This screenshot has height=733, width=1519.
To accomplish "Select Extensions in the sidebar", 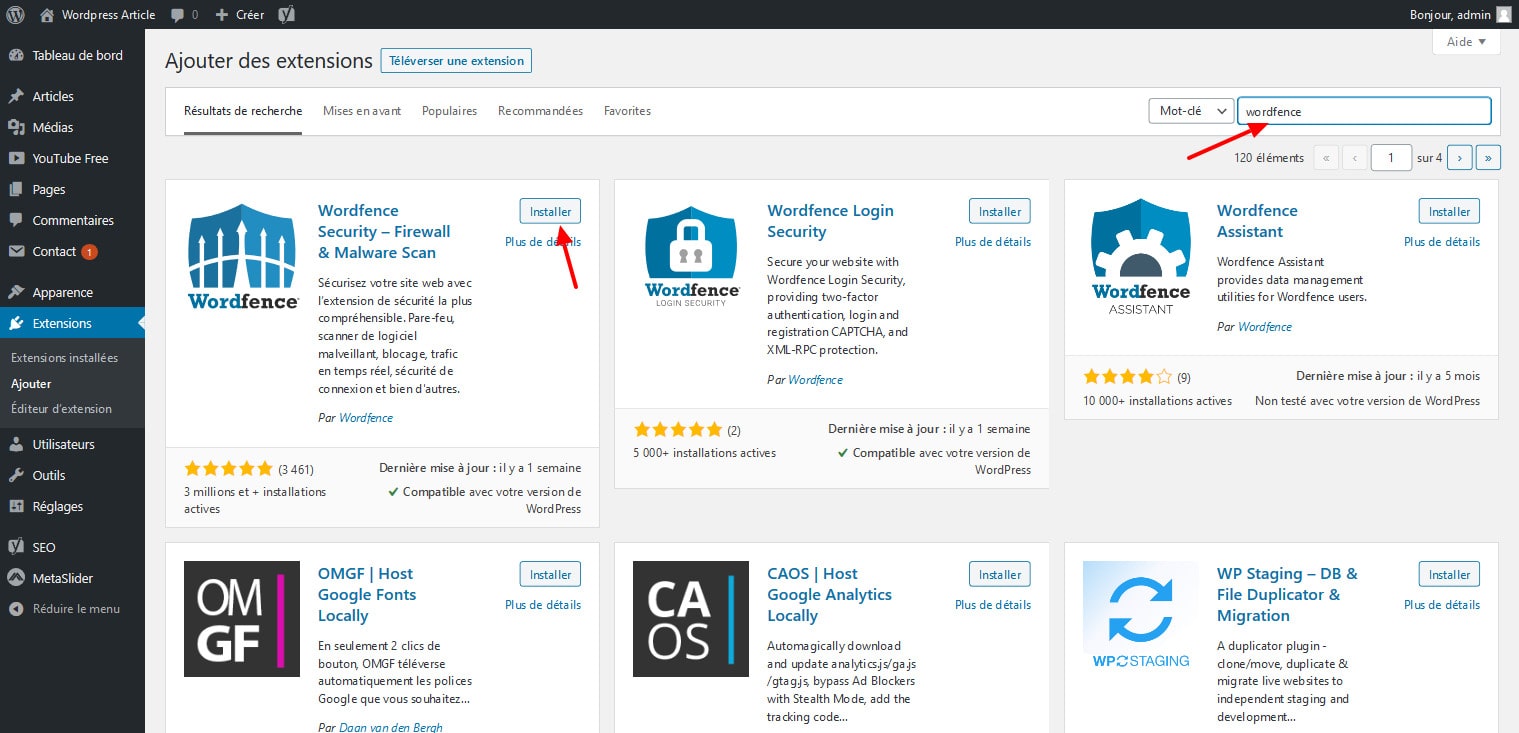I will click(72, 323).
